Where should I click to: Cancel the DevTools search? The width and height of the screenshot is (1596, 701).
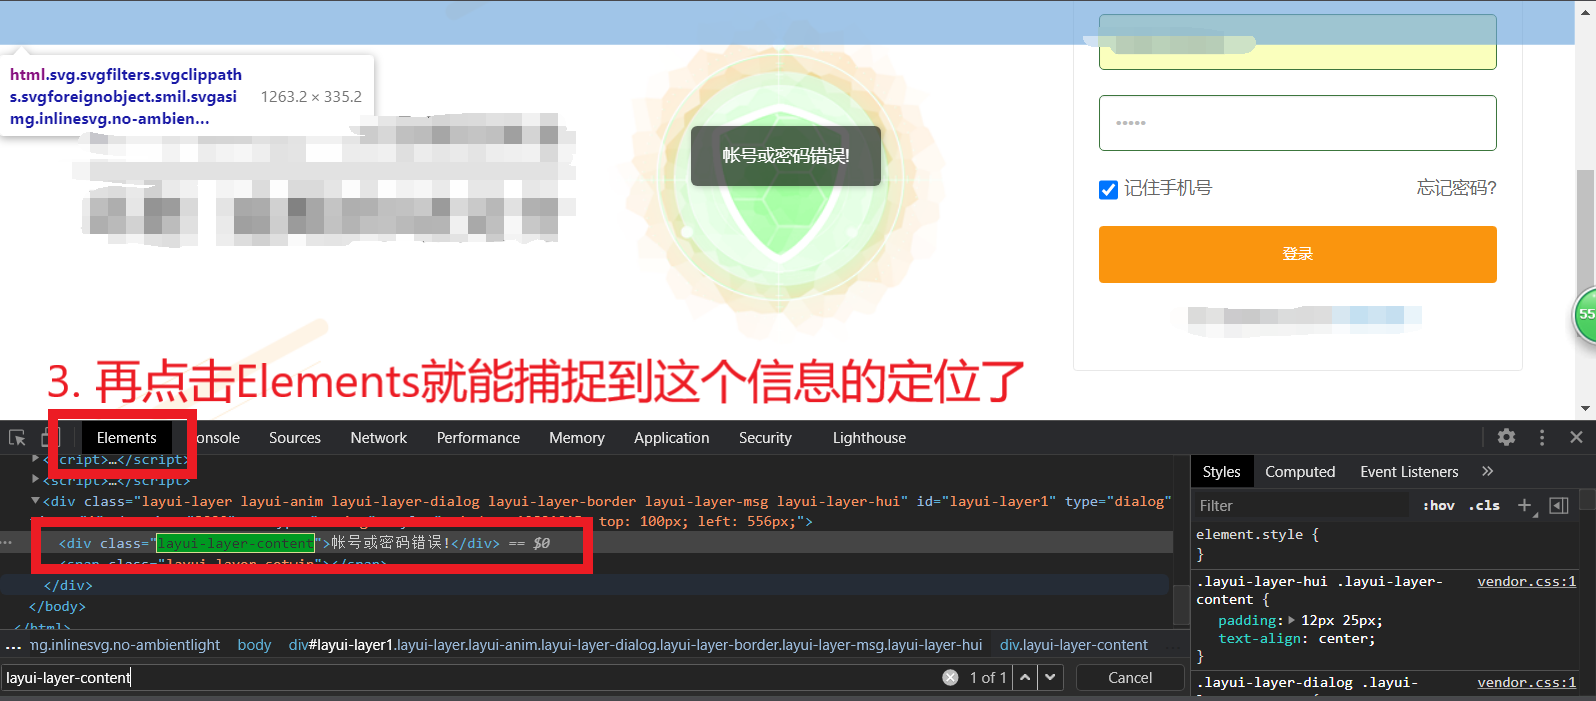click(x=1130, y=678)
